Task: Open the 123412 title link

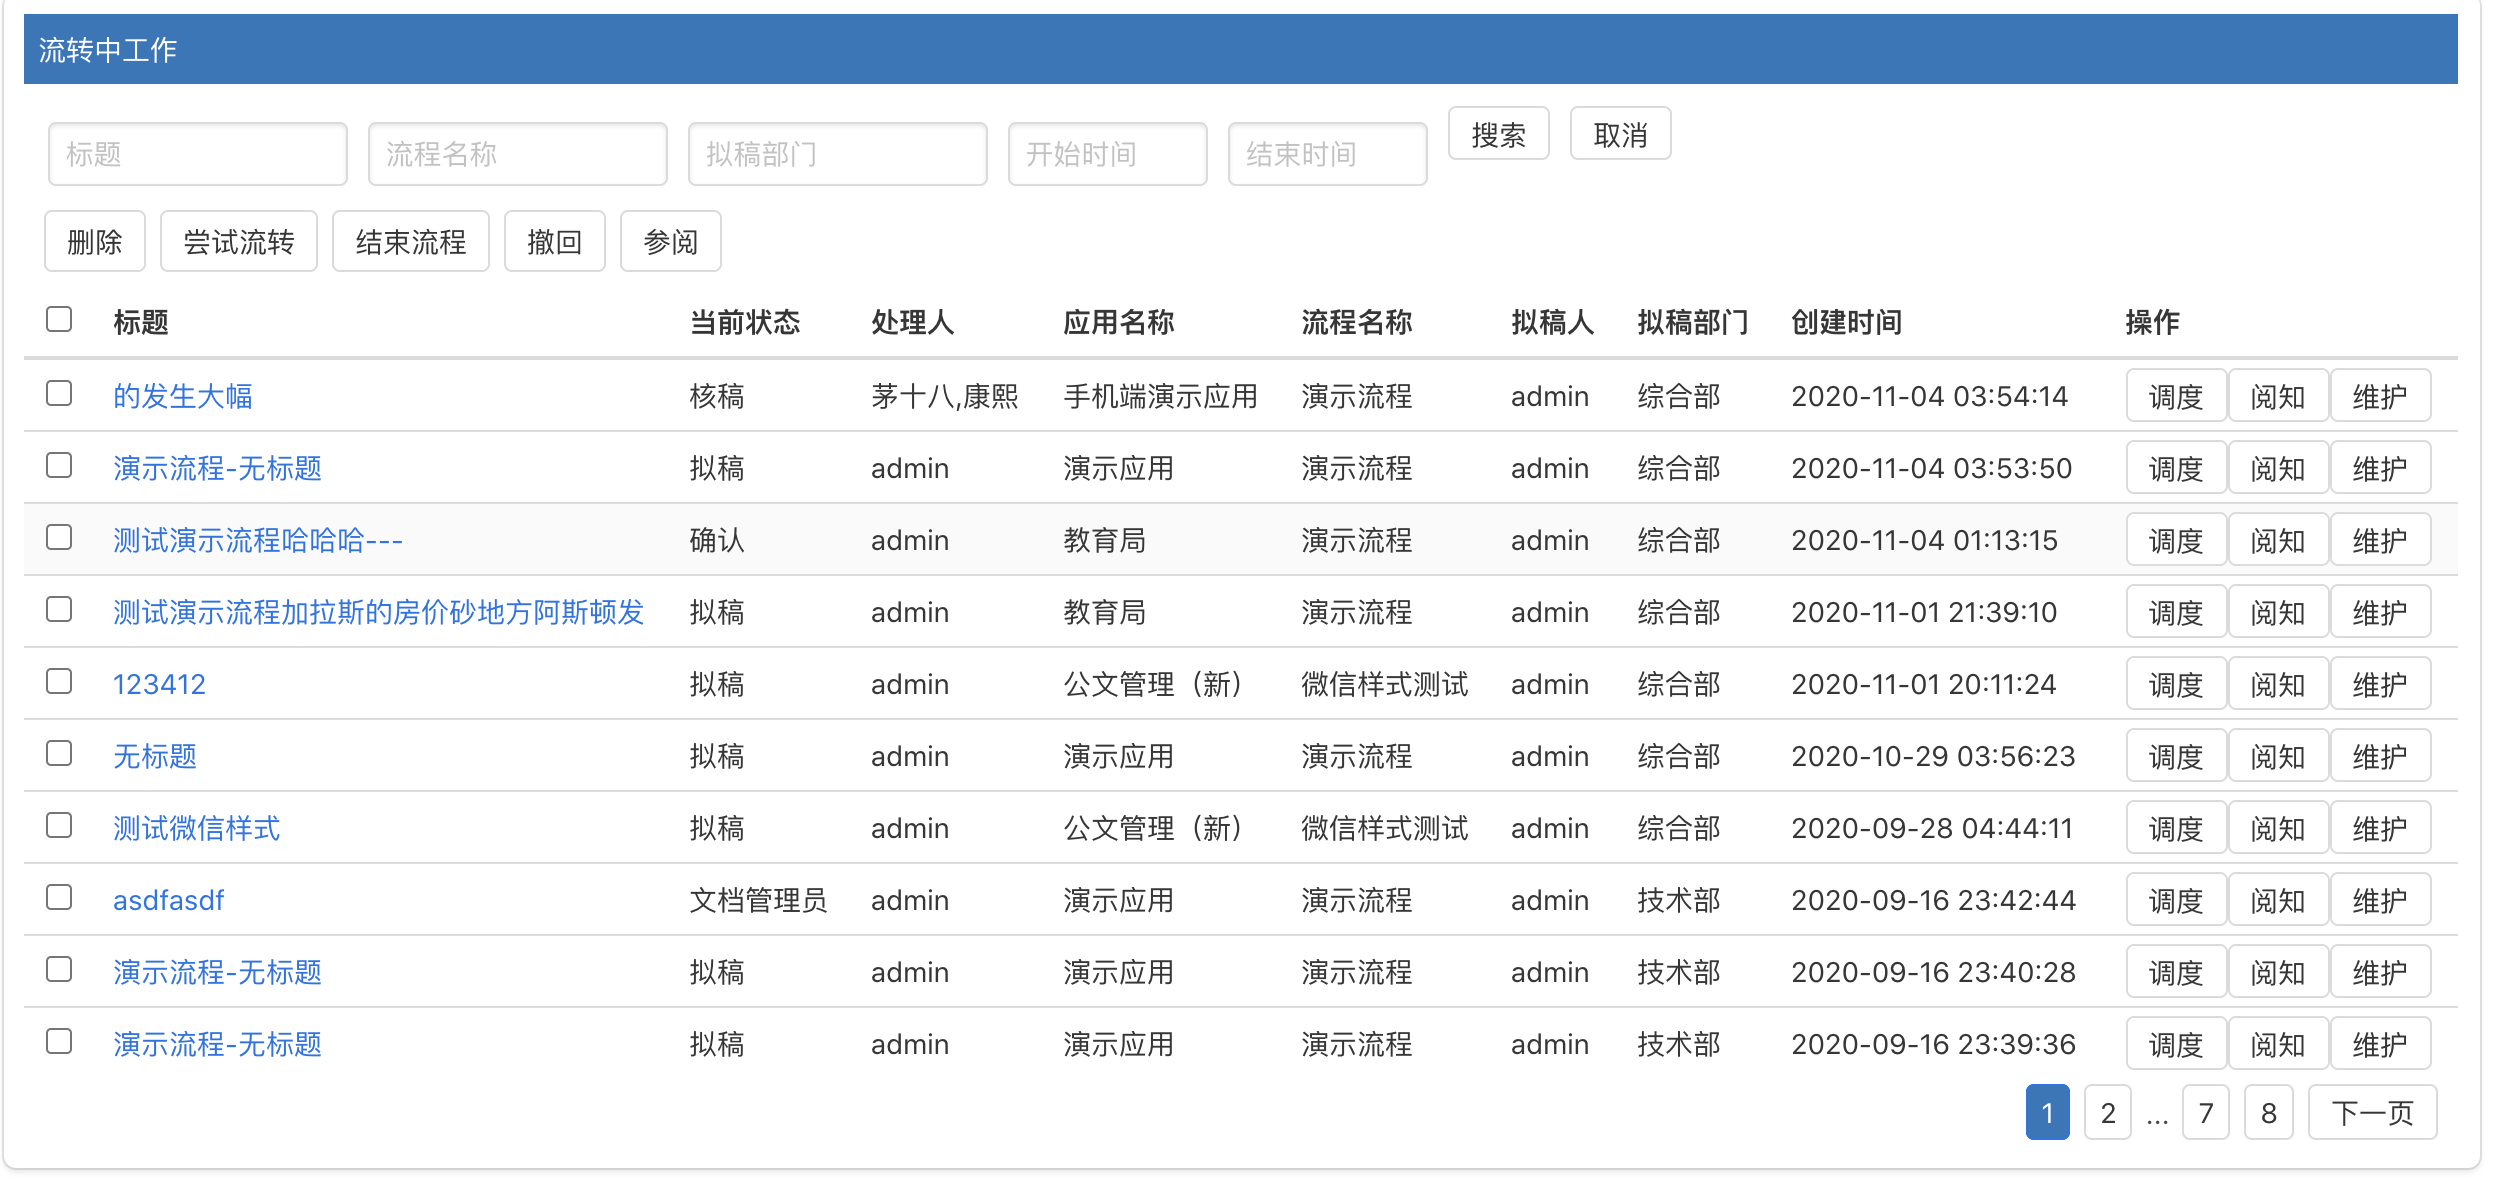Action: point(159,684)
